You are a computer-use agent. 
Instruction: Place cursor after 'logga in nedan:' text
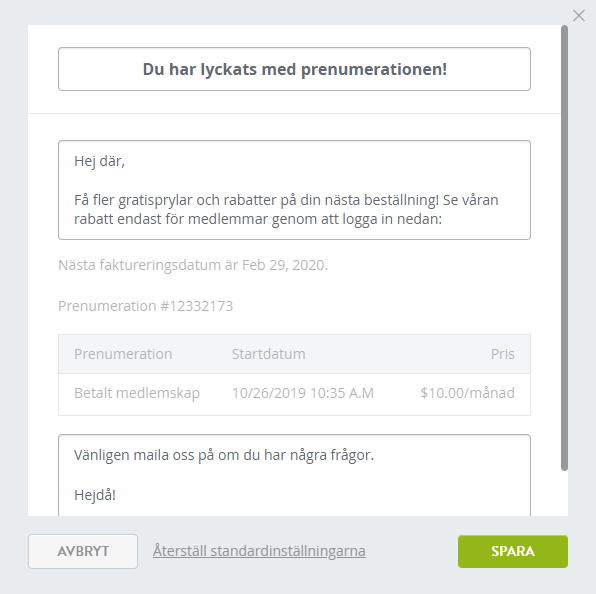click(442, 219)
